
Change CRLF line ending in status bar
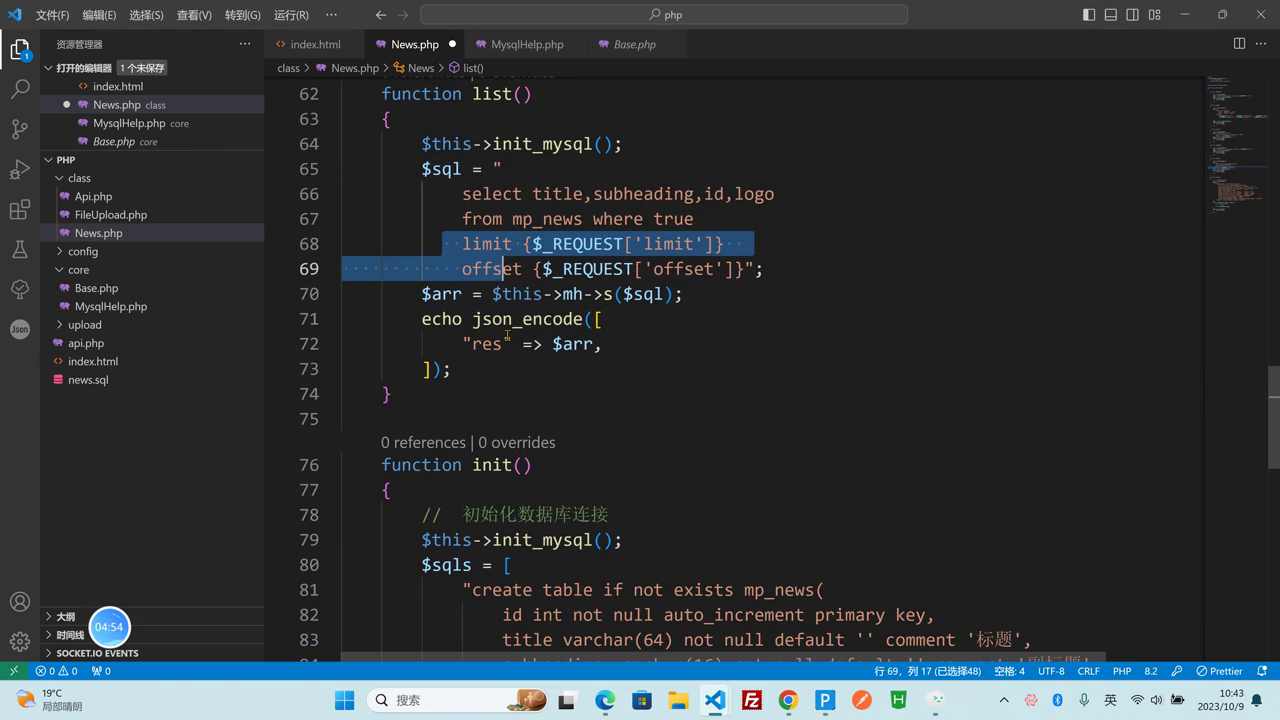coord(1088,671)
